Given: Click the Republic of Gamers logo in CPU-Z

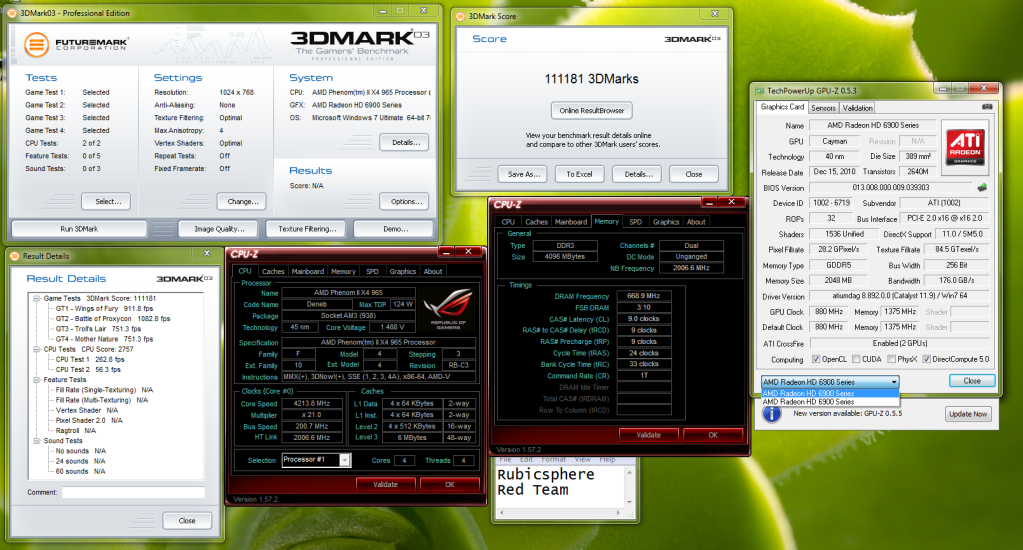Looking at the screenshot, I should coord(448,309).
